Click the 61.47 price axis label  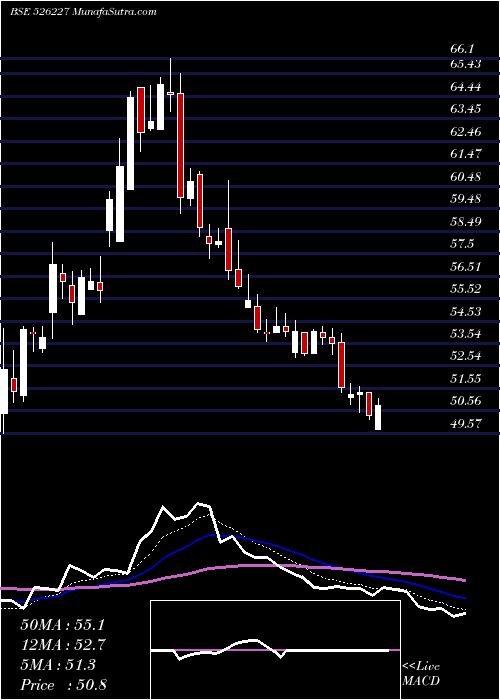click(466, 154)
